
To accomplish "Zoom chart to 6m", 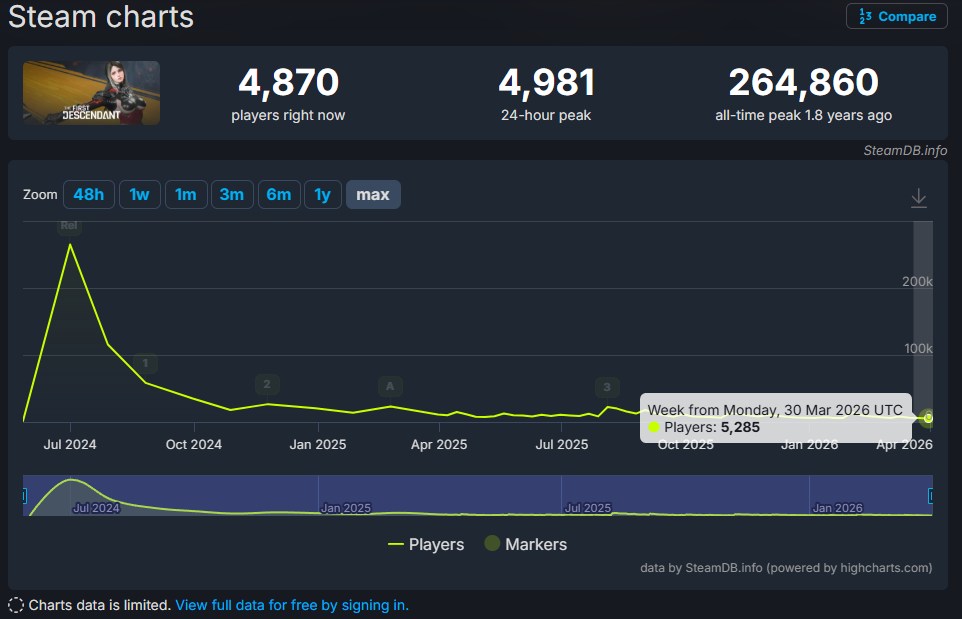I will [x=278, y=194].
